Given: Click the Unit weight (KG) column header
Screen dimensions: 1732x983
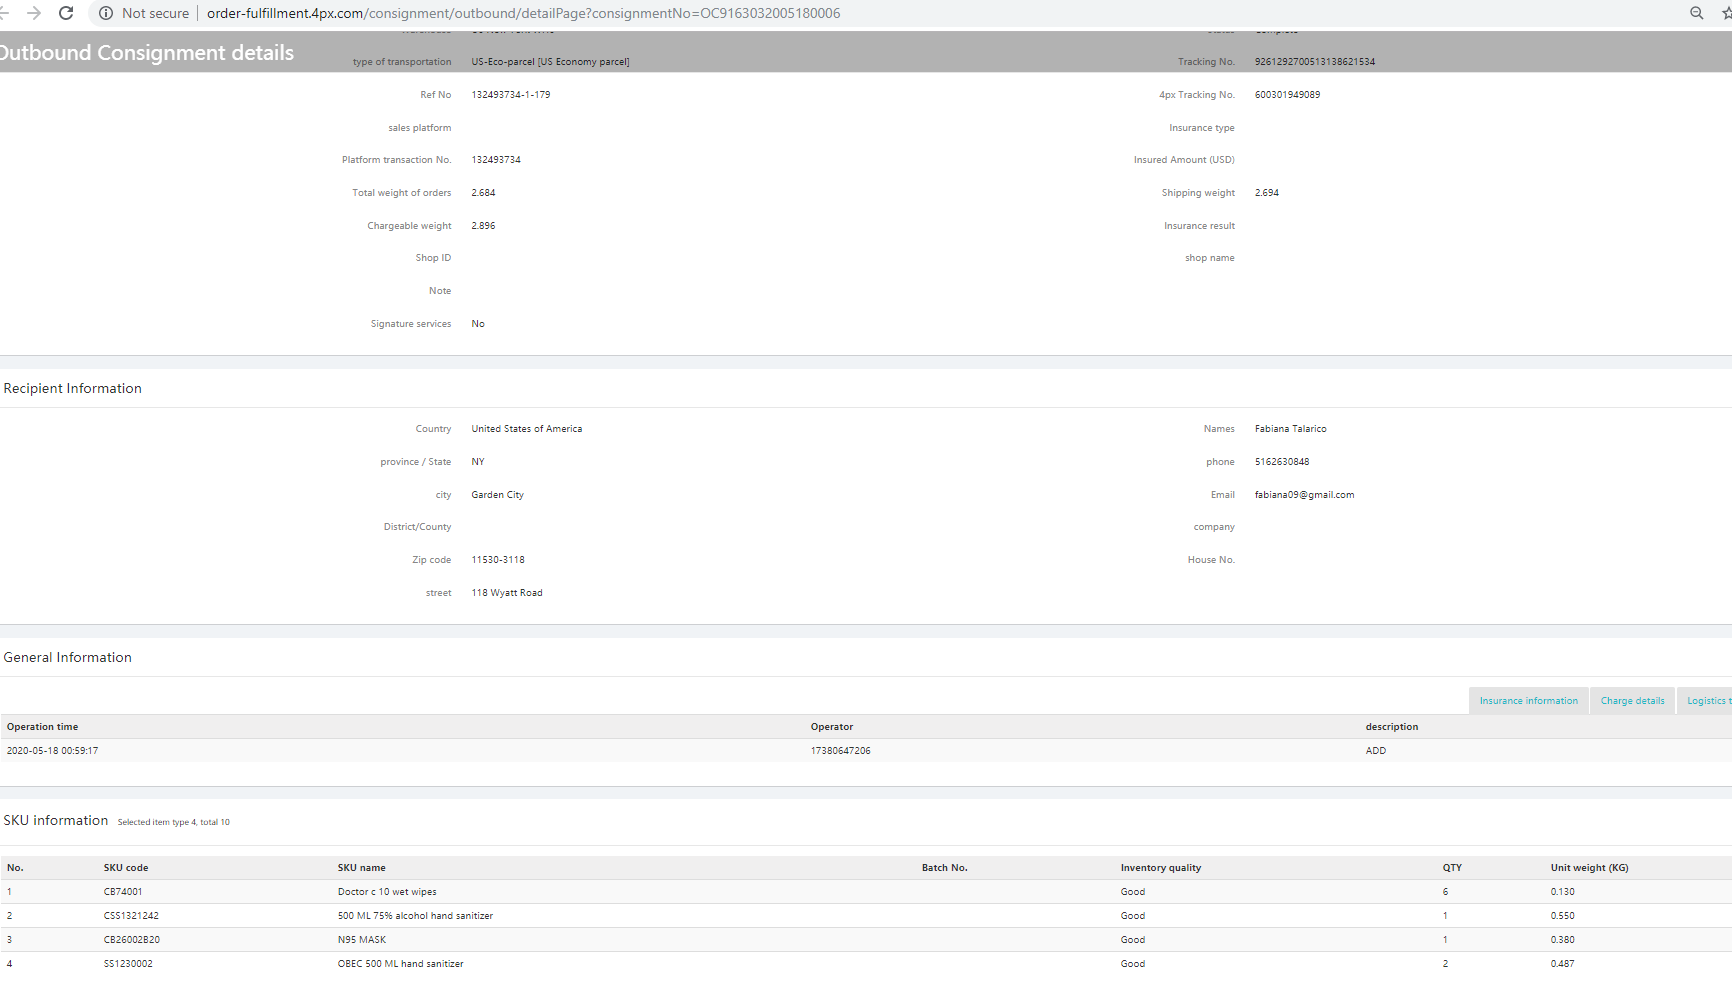Looking at the screenshot, I should 1589,868.
